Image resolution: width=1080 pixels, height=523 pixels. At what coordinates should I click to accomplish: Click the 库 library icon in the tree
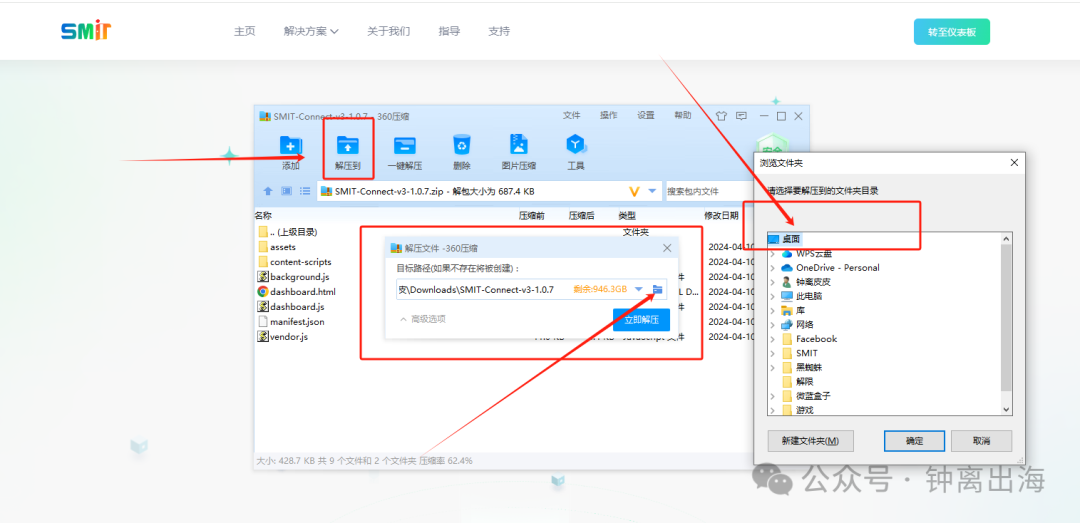click(x=787, y=310)
